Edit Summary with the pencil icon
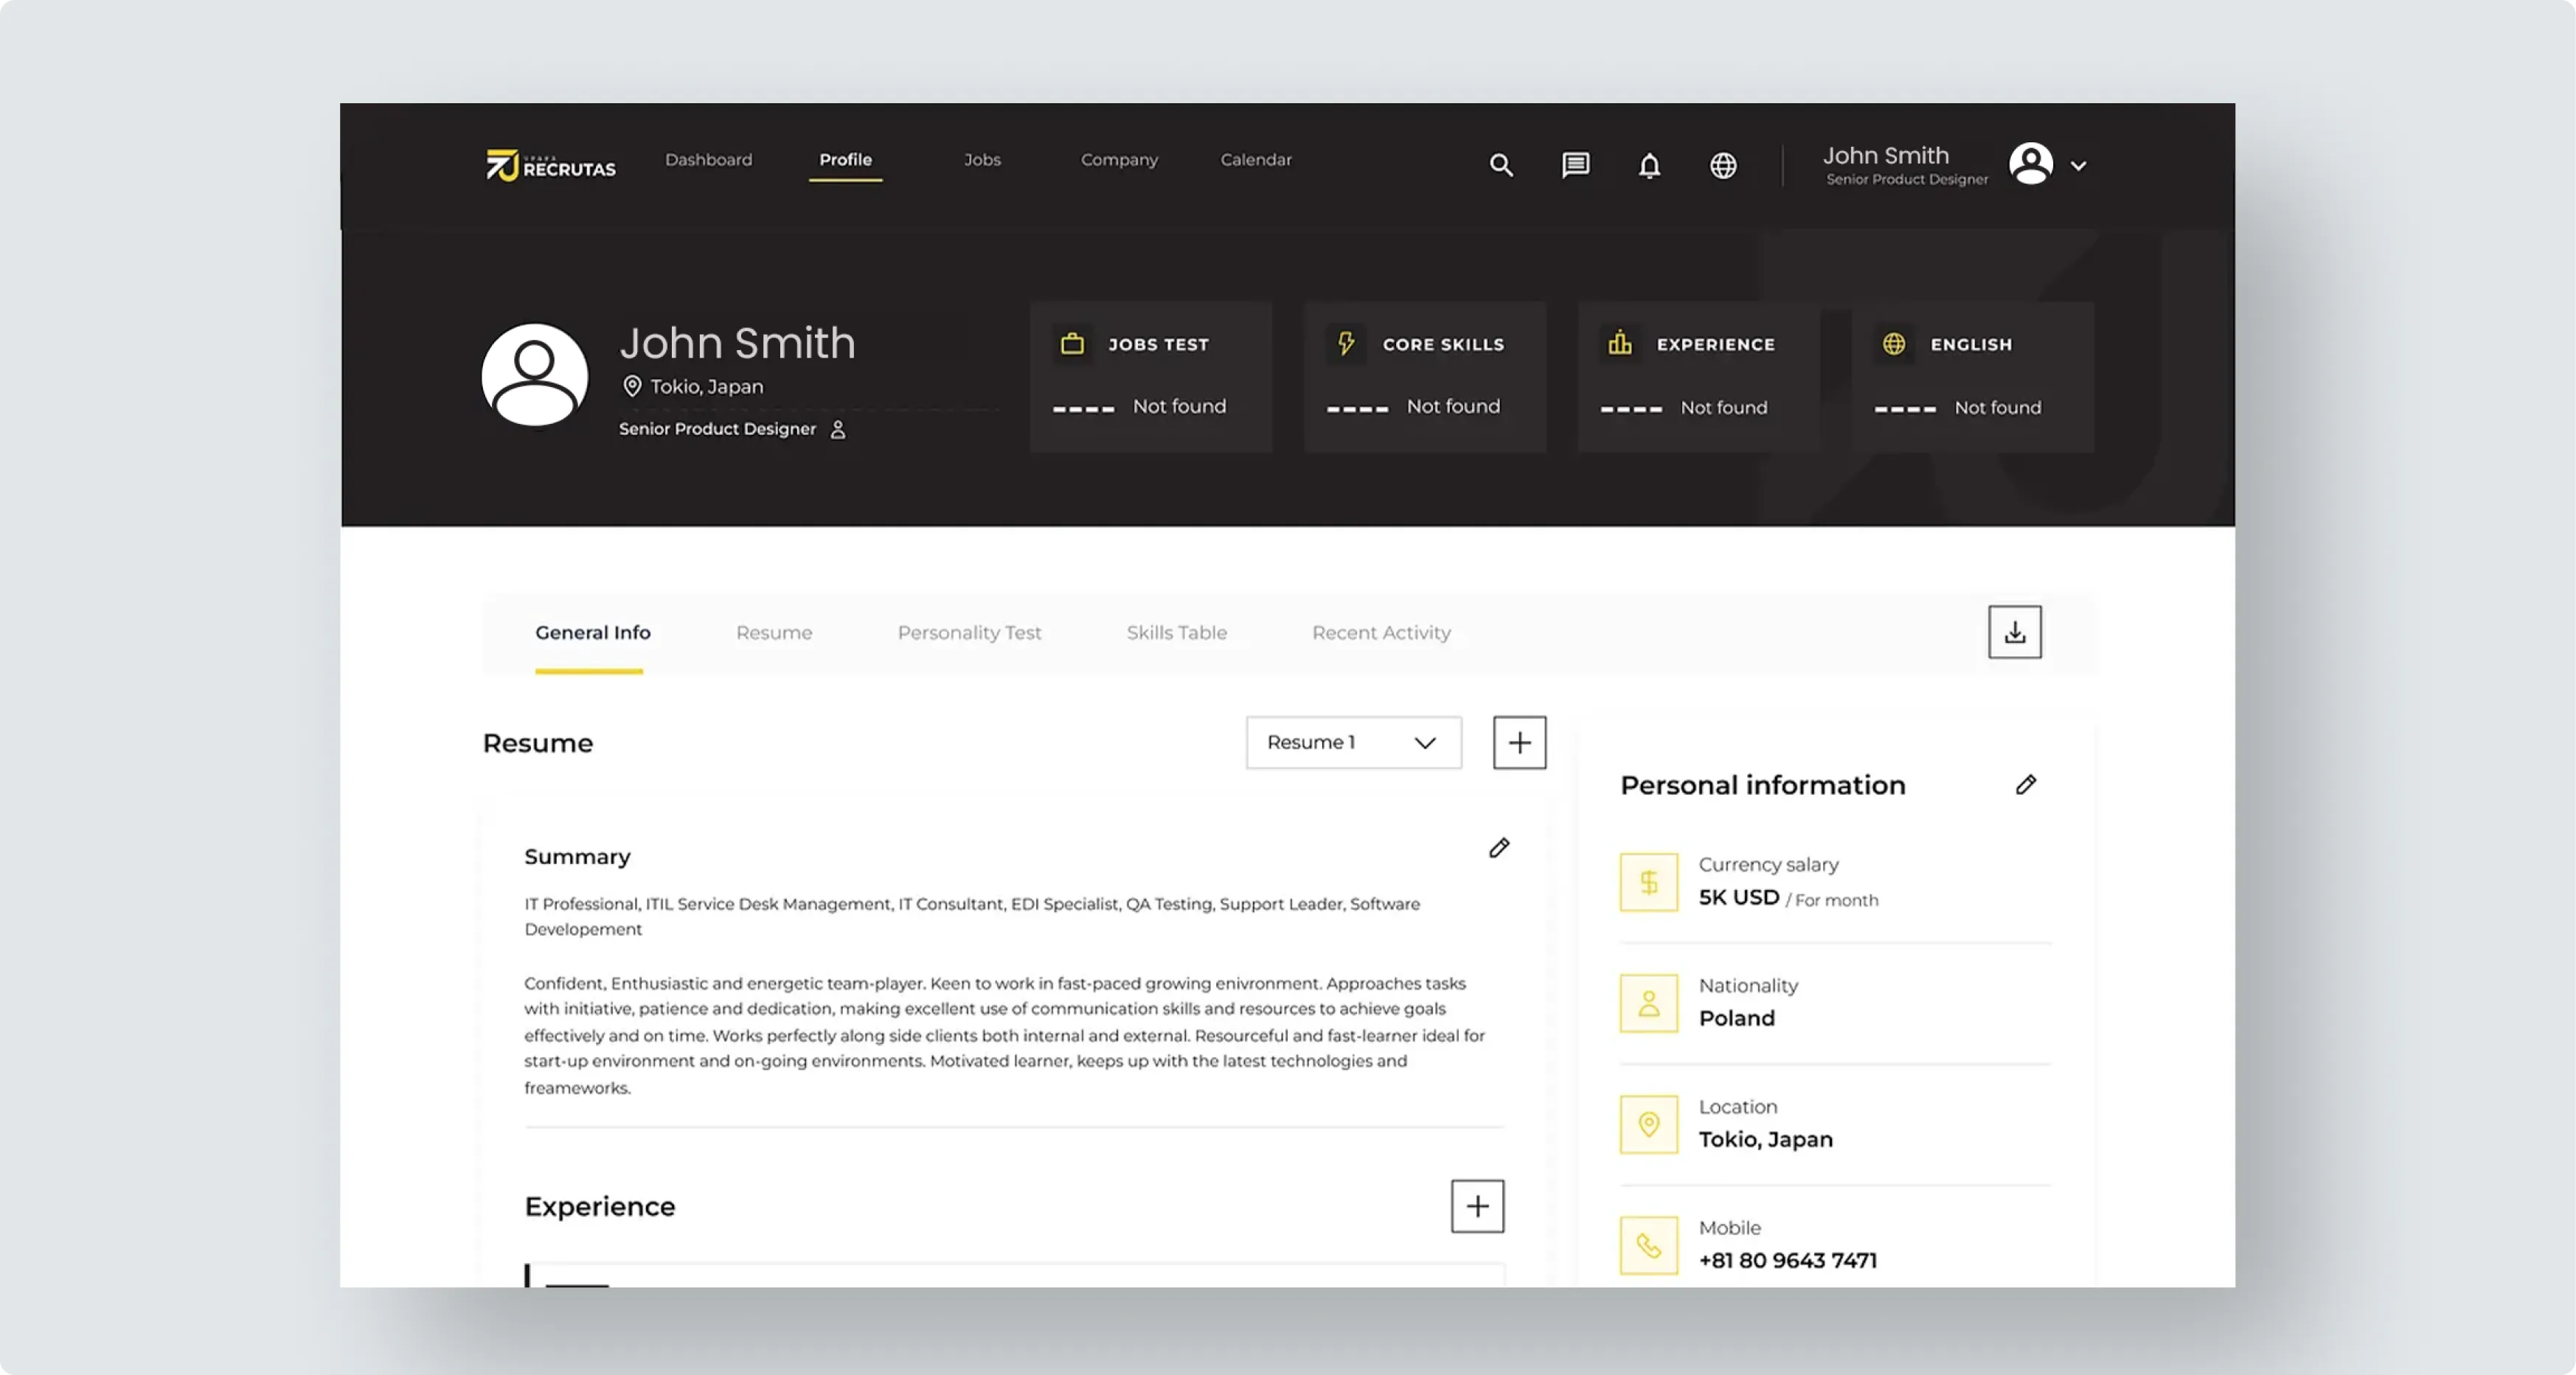This screenshot has height=1375, width=2576. (x=1498, y=848)
